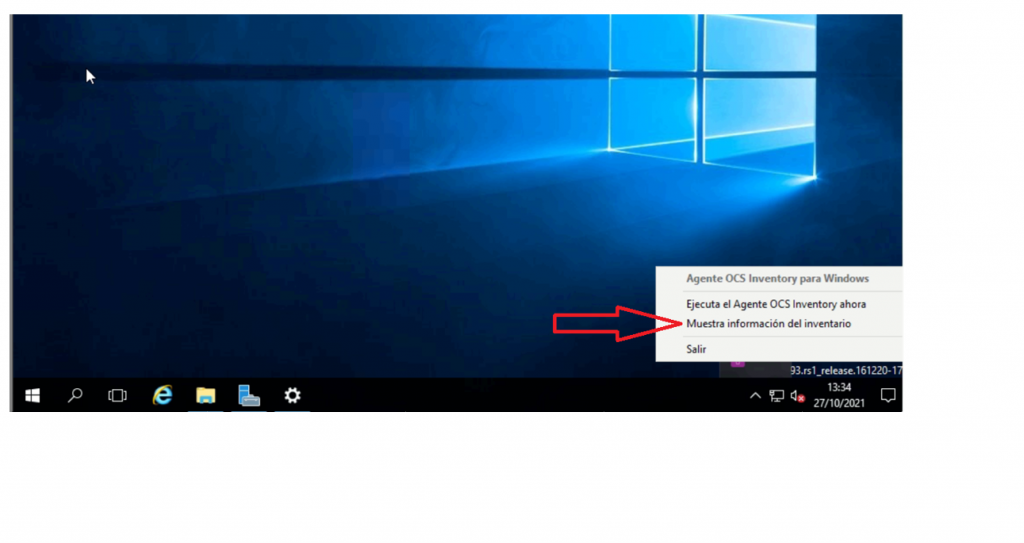Image resolution: width=1024 pixels, height=543 pixels.
Task: Show hidden system tray icons
Action: [x=755, y=395]
